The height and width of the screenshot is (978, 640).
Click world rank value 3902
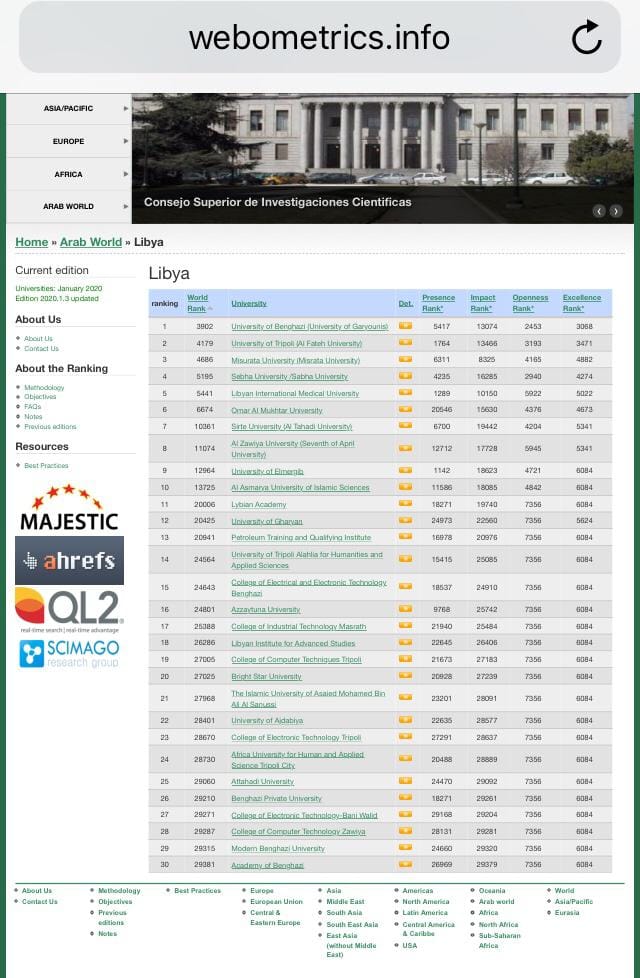[x=205, y=326]
